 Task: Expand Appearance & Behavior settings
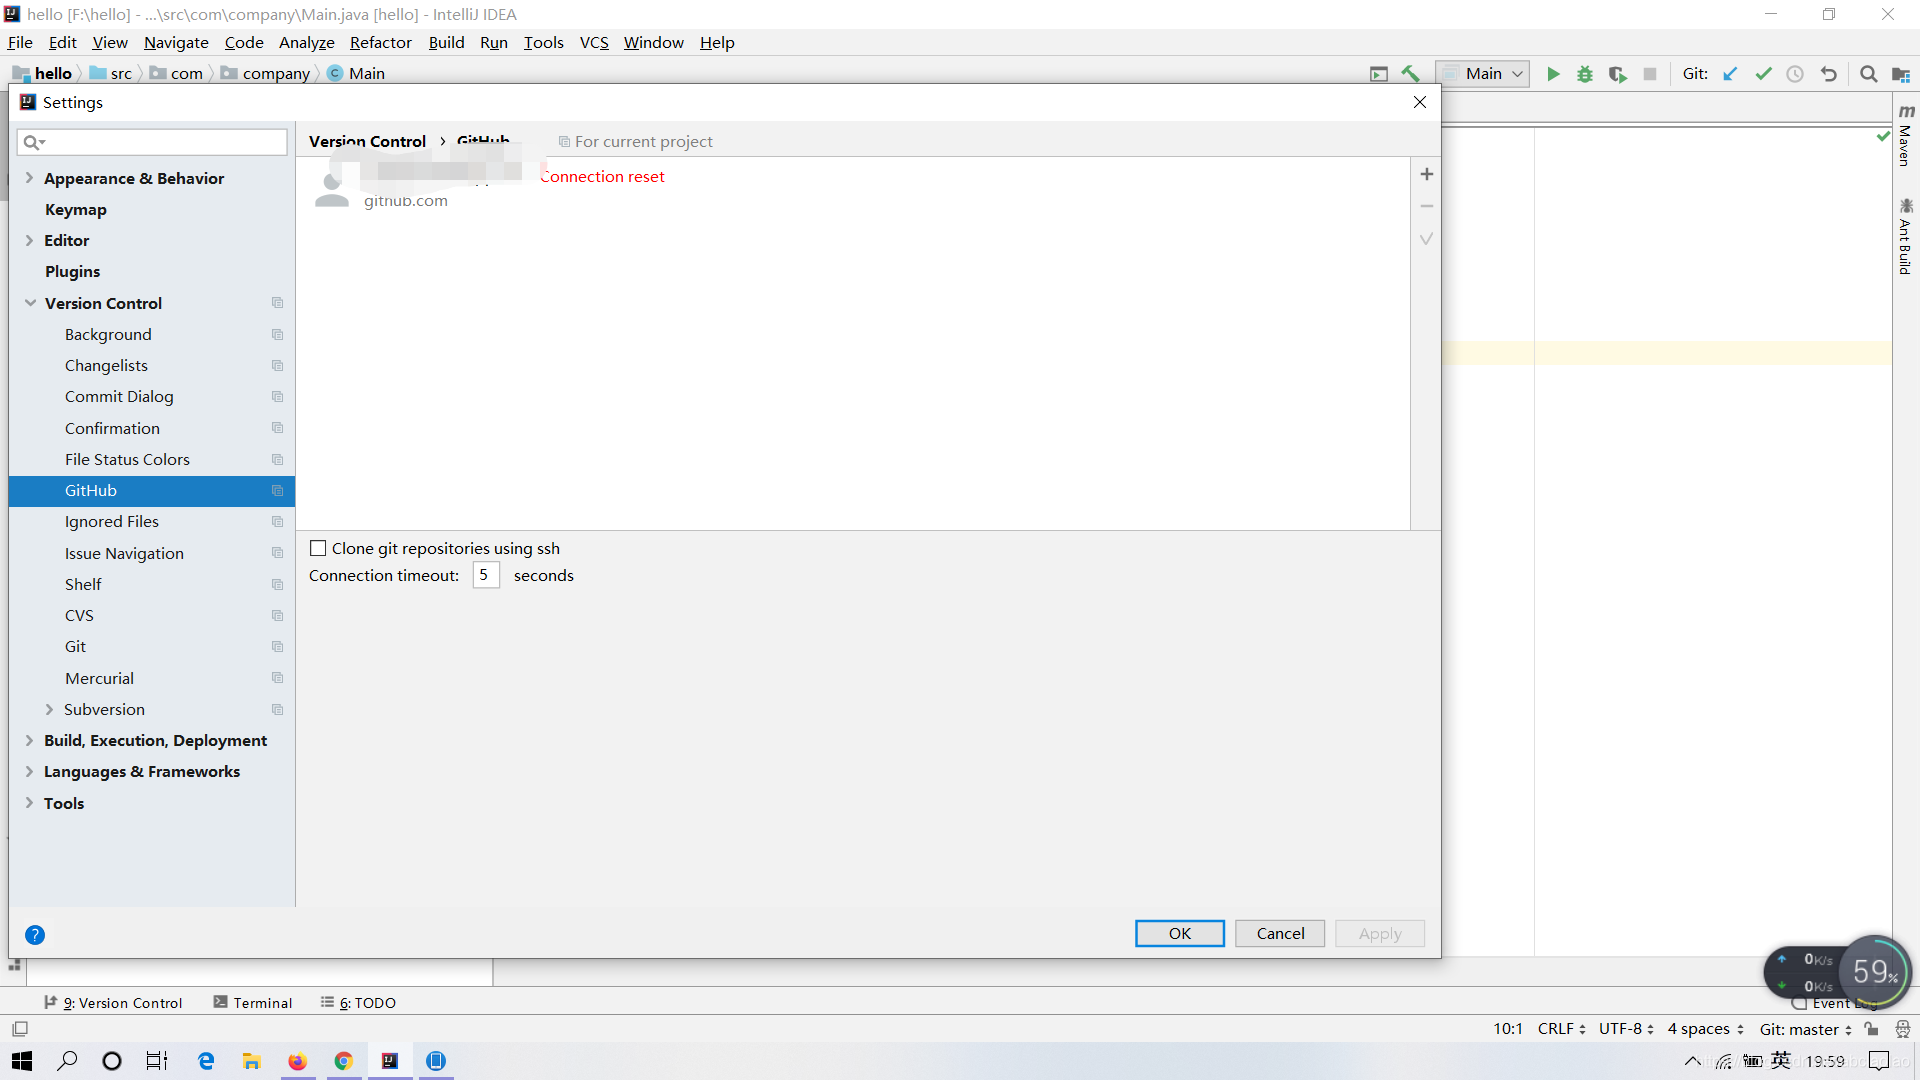tap(29, 178)
